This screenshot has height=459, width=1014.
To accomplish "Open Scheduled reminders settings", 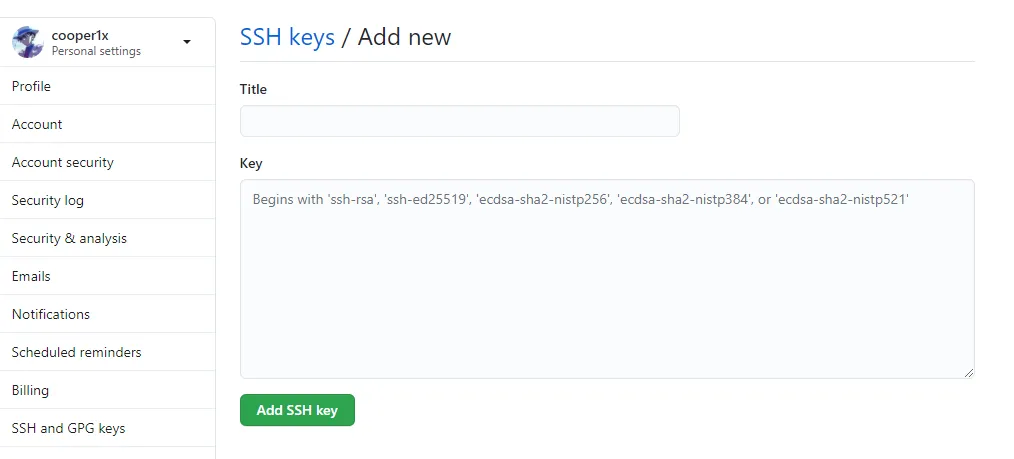I will point(77,352).
